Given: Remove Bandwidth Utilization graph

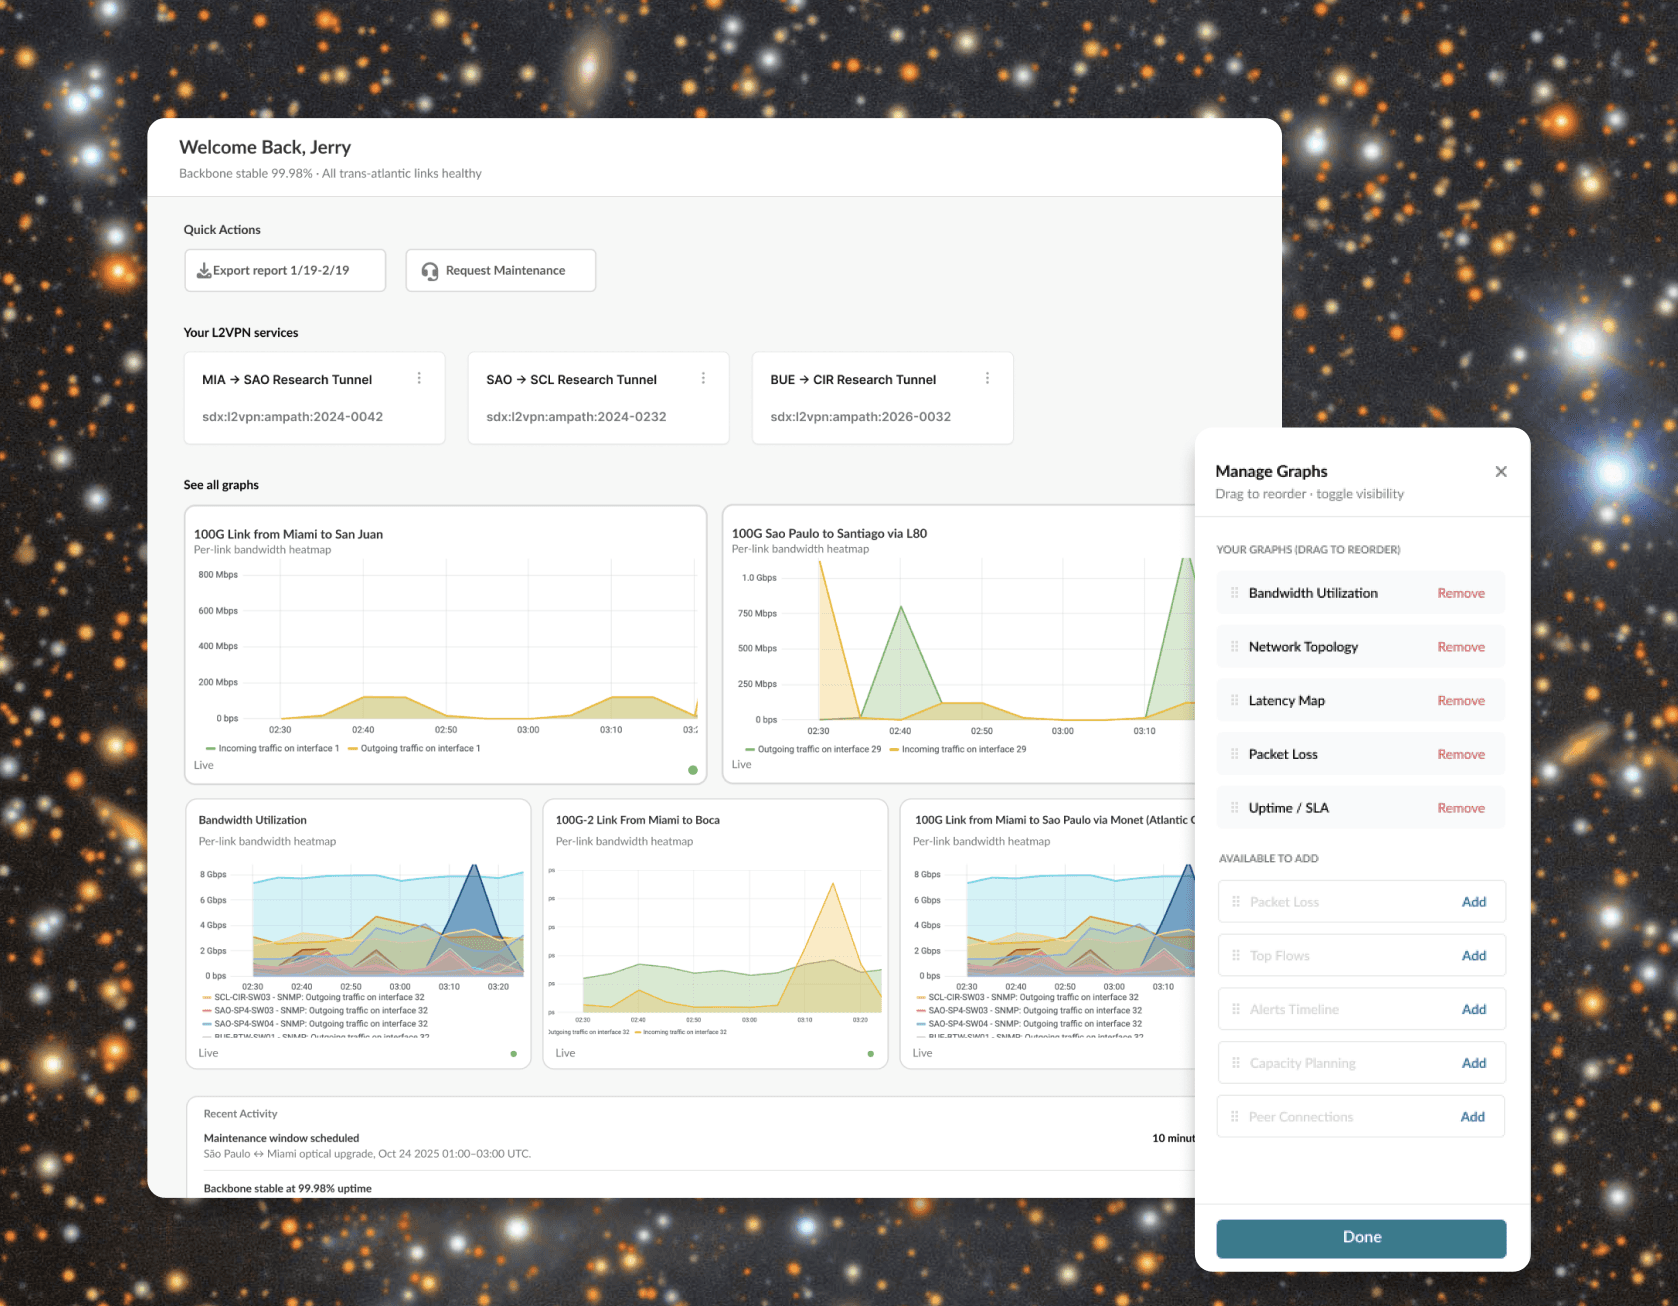Looking at the screenshot, I should click(1461, 593).
